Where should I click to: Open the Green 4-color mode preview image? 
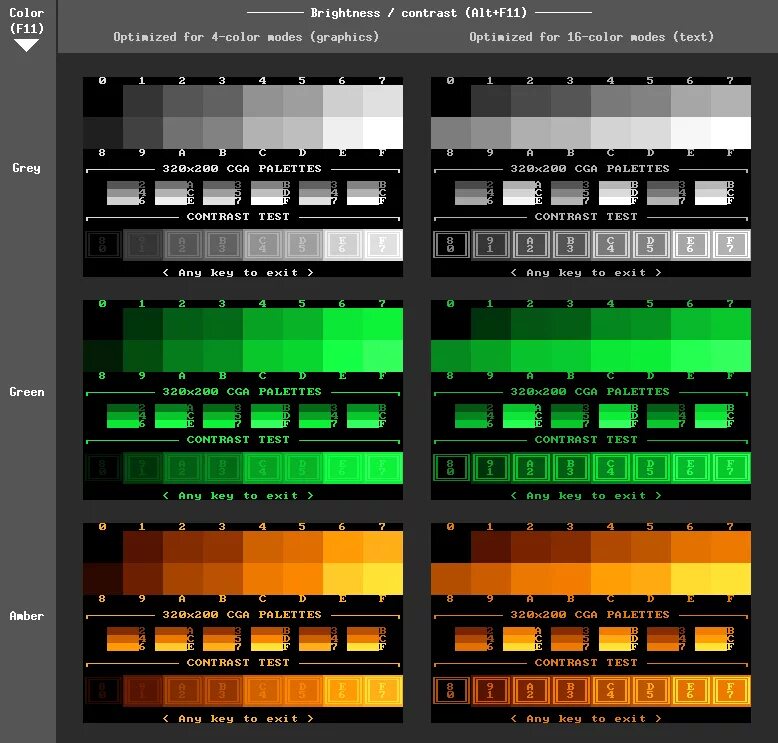(243, 400)
